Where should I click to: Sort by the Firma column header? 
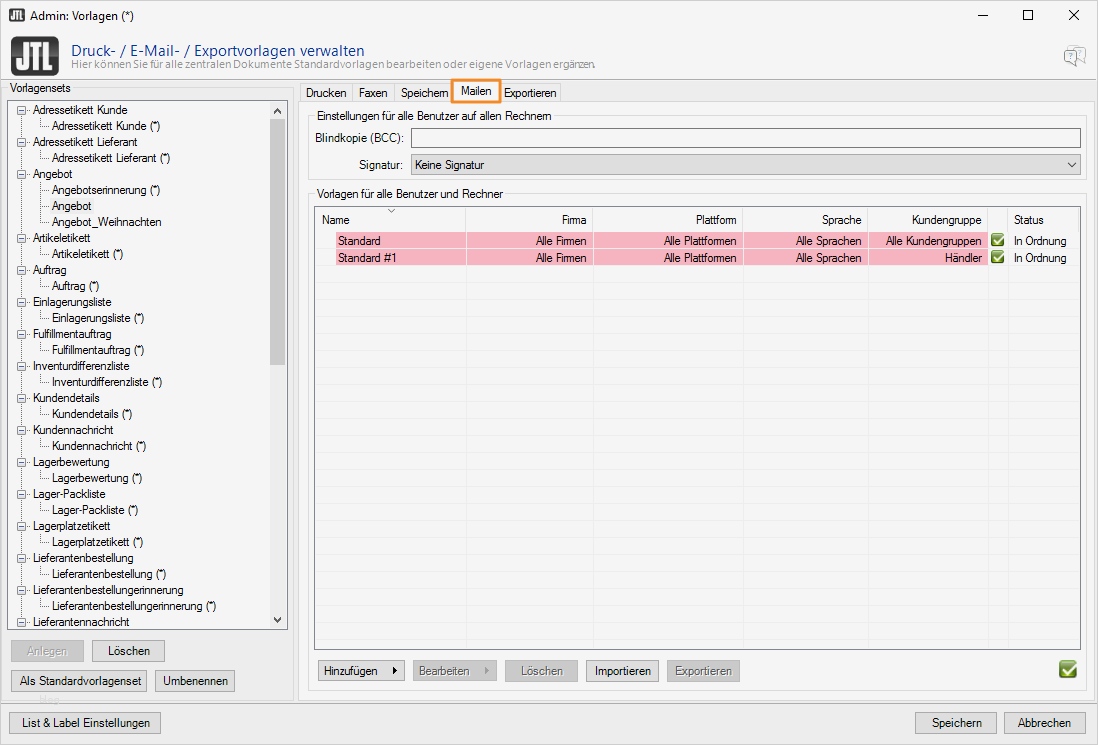click(529, 220)
